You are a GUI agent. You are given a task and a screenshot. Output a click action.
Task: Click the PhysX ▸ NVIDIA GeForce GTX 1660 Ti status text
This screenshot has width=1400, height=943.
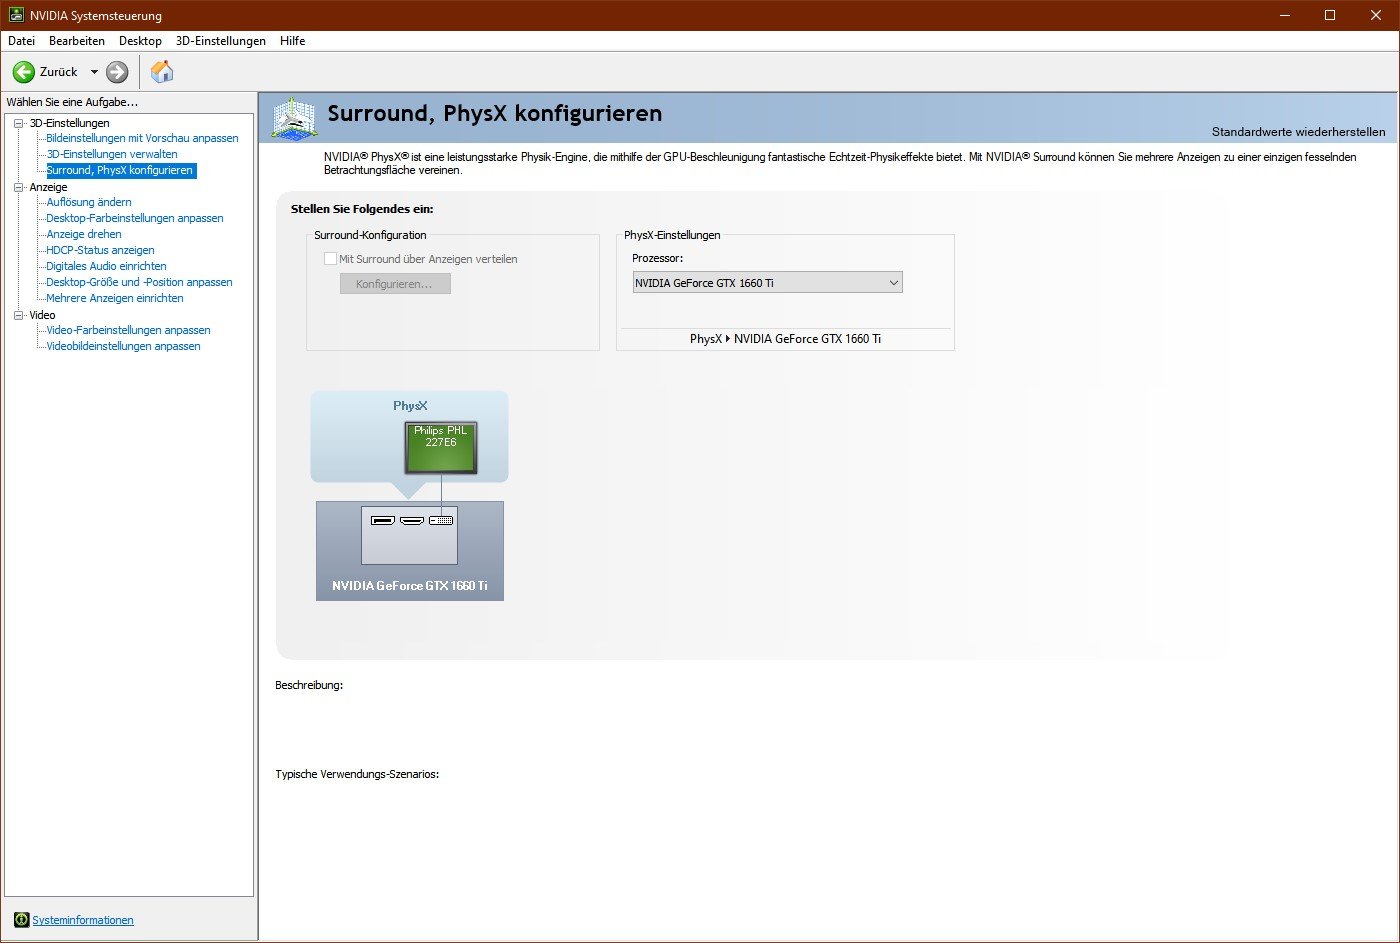785,339
